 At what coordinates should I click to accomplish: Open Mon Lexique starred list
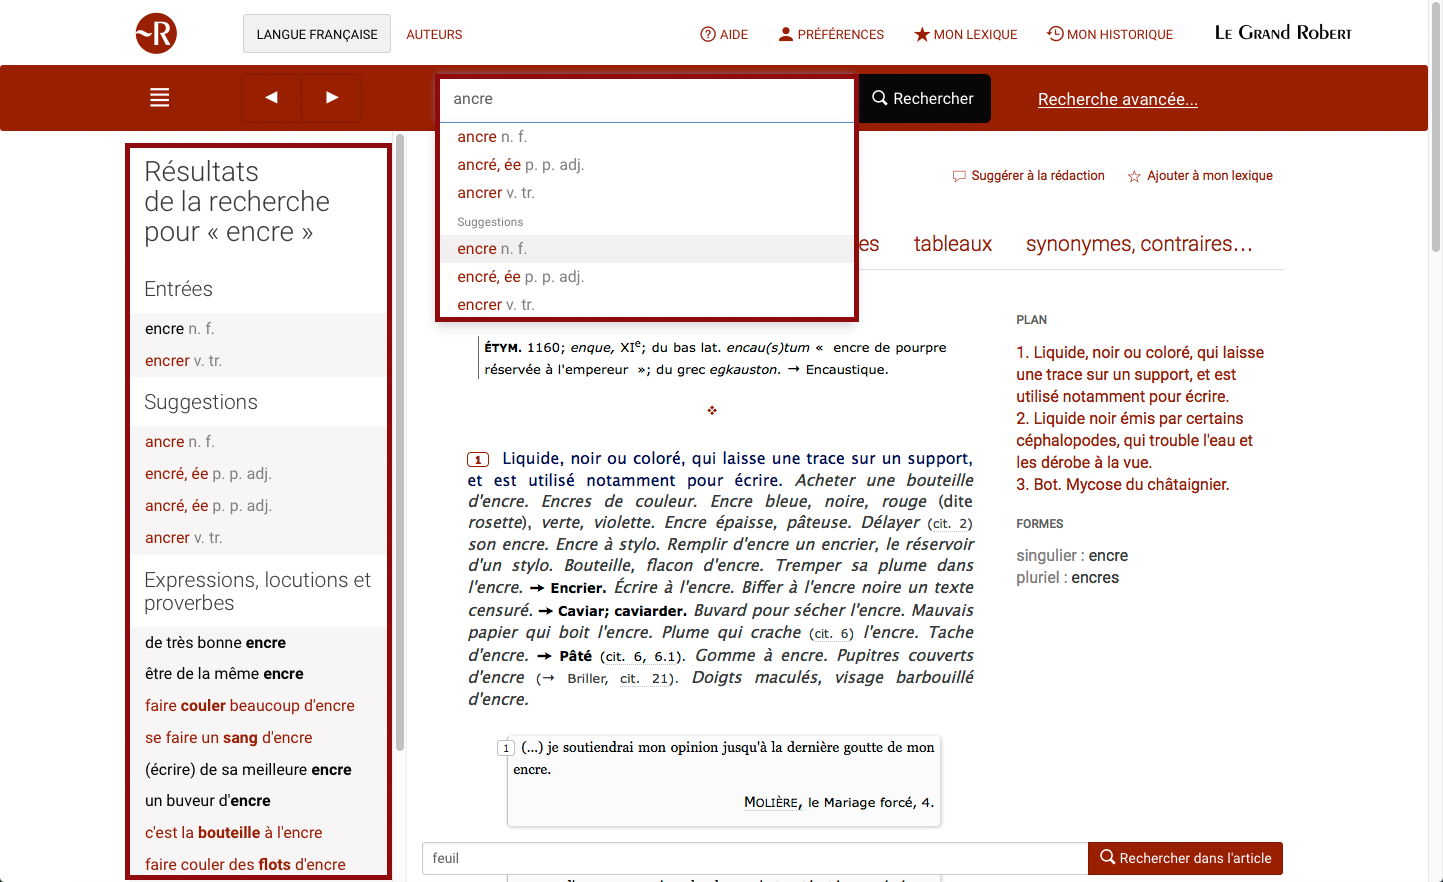[x=966, y=34]
